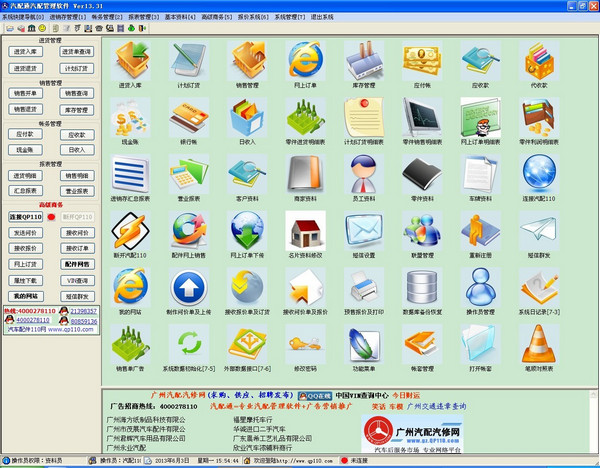Open 短信设置 envelope icon
Viewport: 600px width, 468px height.
pyautogui.click(x=364, y=231)
